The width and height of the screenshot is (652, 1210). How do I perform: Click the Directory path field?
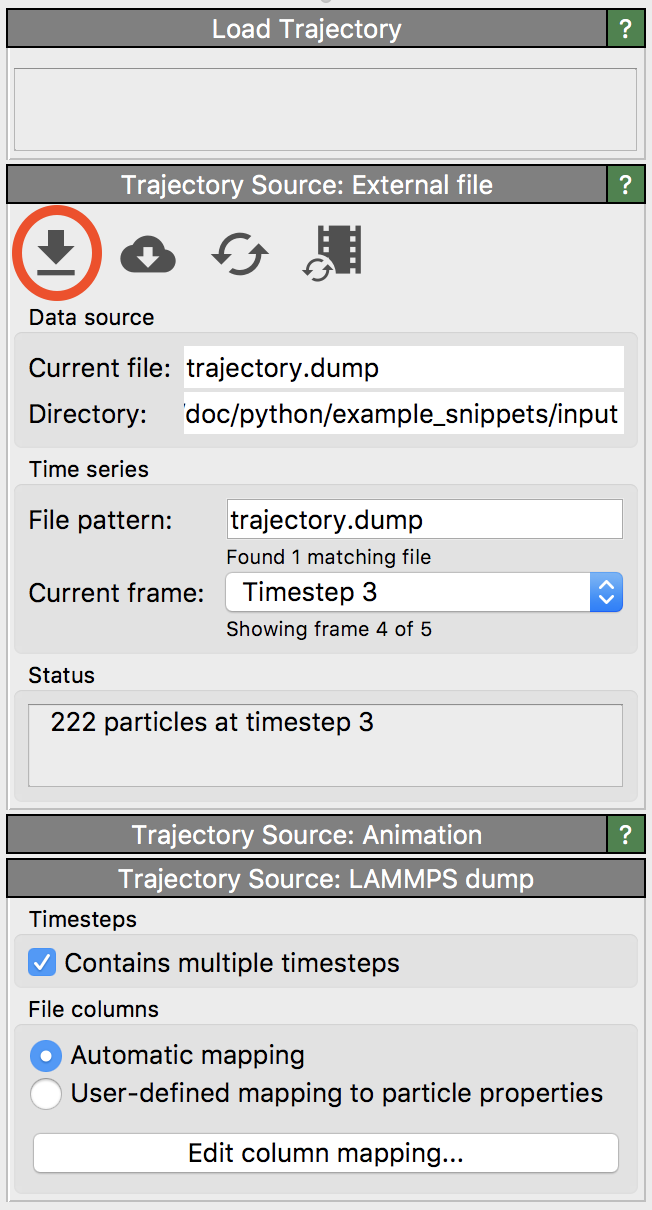pos(403,414)
